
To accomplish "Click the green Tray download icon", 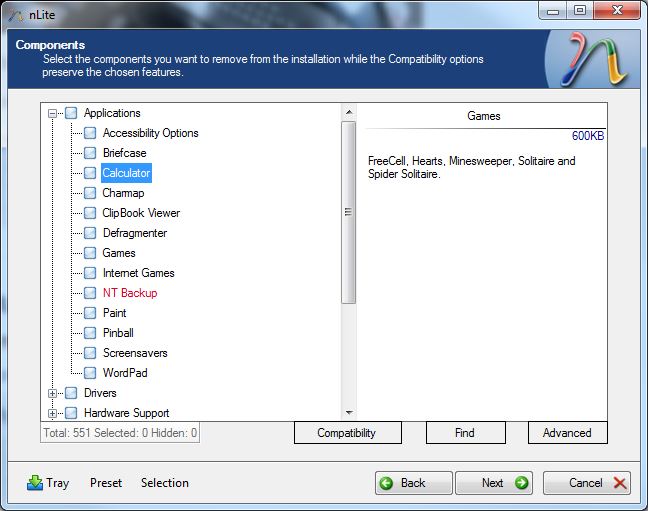I will [35, 482].
